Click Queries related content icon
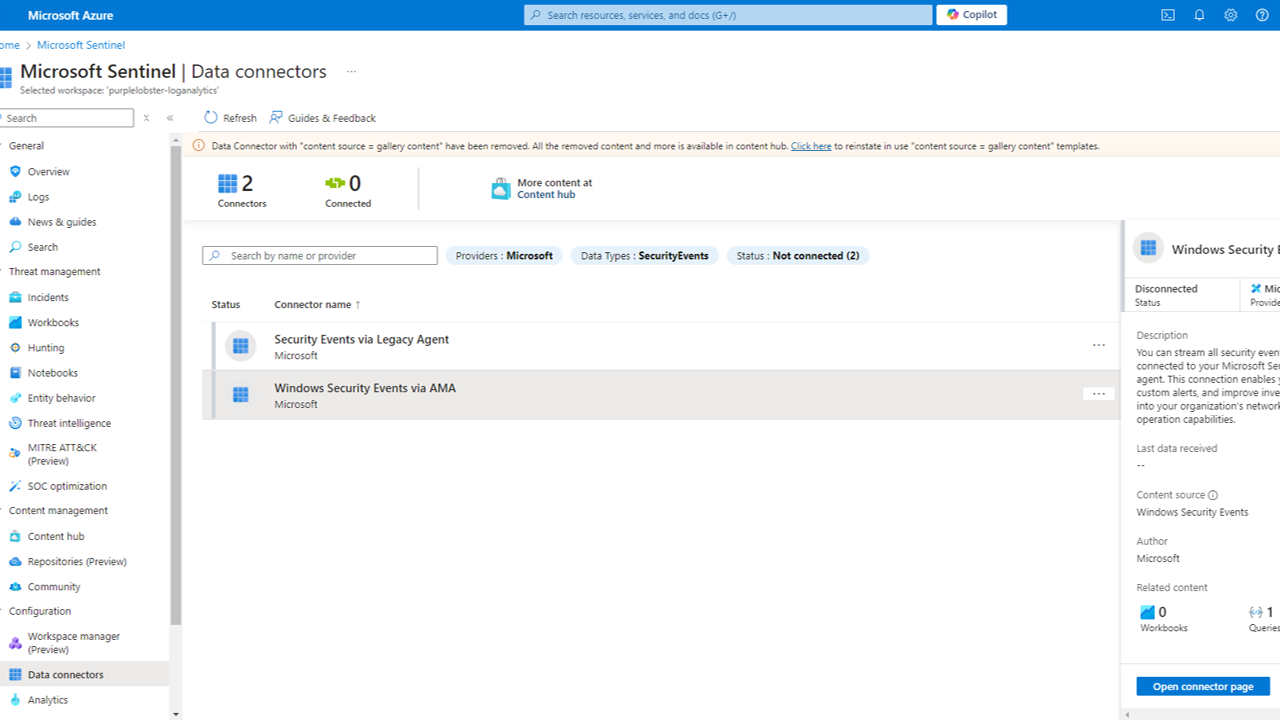This screenshot has width=1280, height=720. [x=1256, y=612]
